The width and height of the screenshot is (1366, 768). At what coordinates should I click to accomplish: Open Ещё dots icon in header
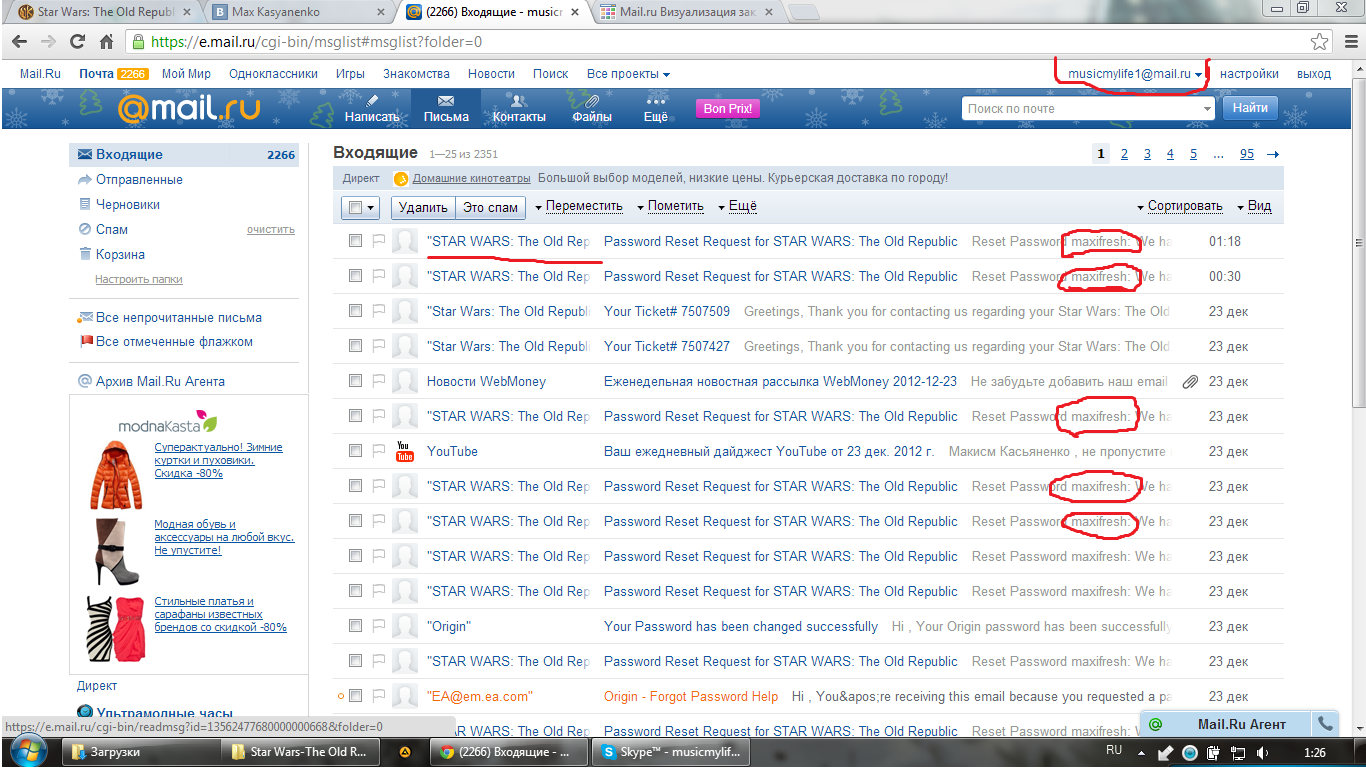click(x=656, y=101)
